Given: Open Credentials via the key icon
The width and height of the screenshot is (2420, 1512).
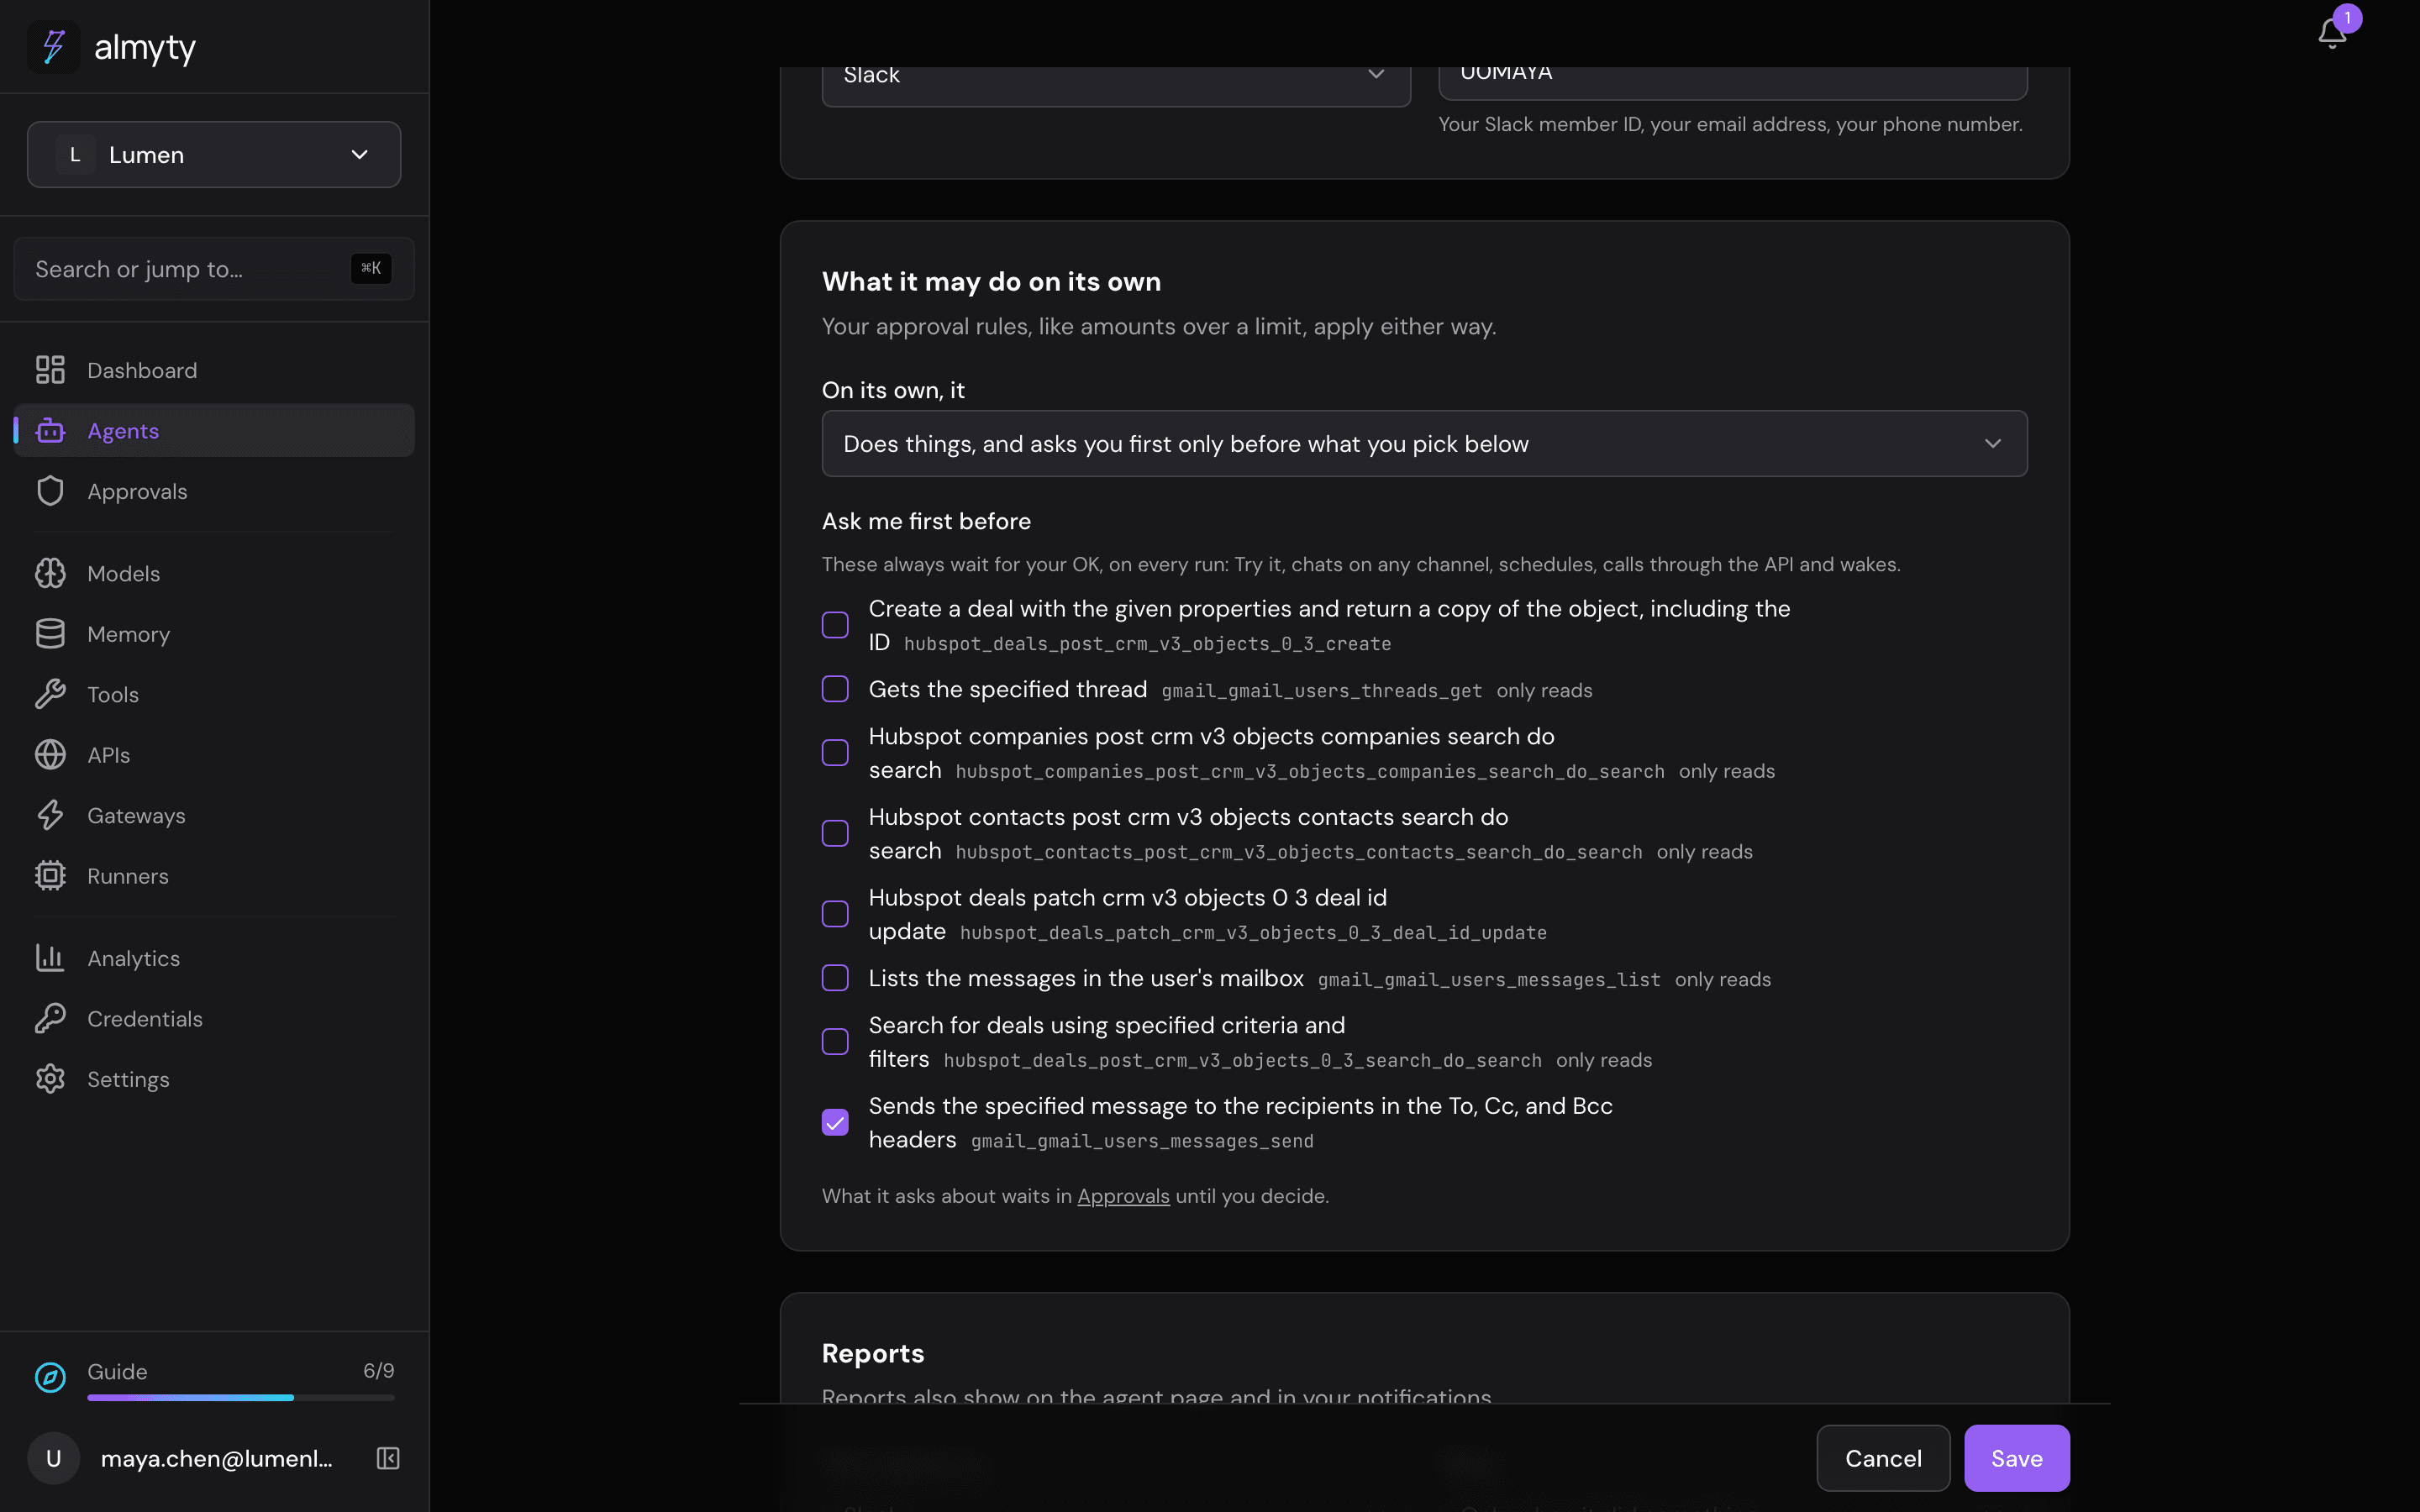Looking at the screenshot, I should tap(50, 1018).
